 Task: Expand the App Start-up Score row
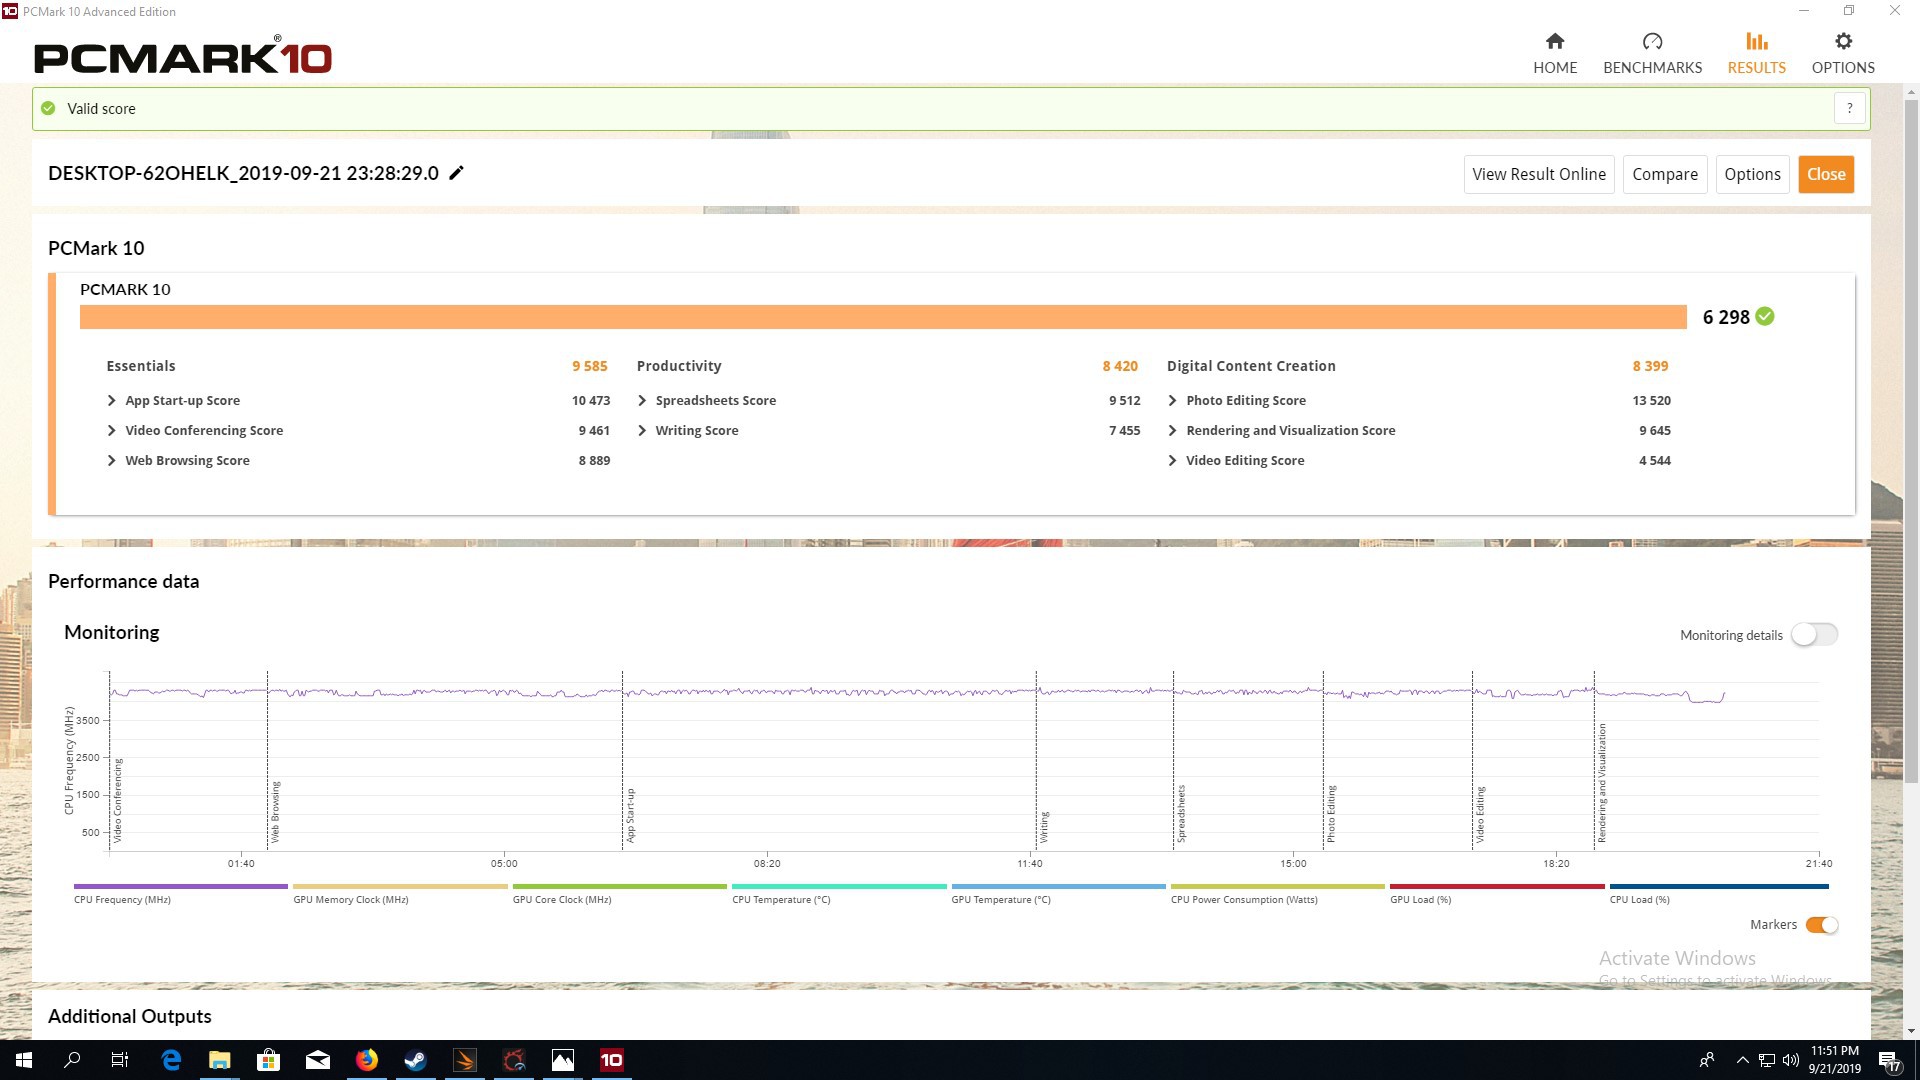coord(112,400)
